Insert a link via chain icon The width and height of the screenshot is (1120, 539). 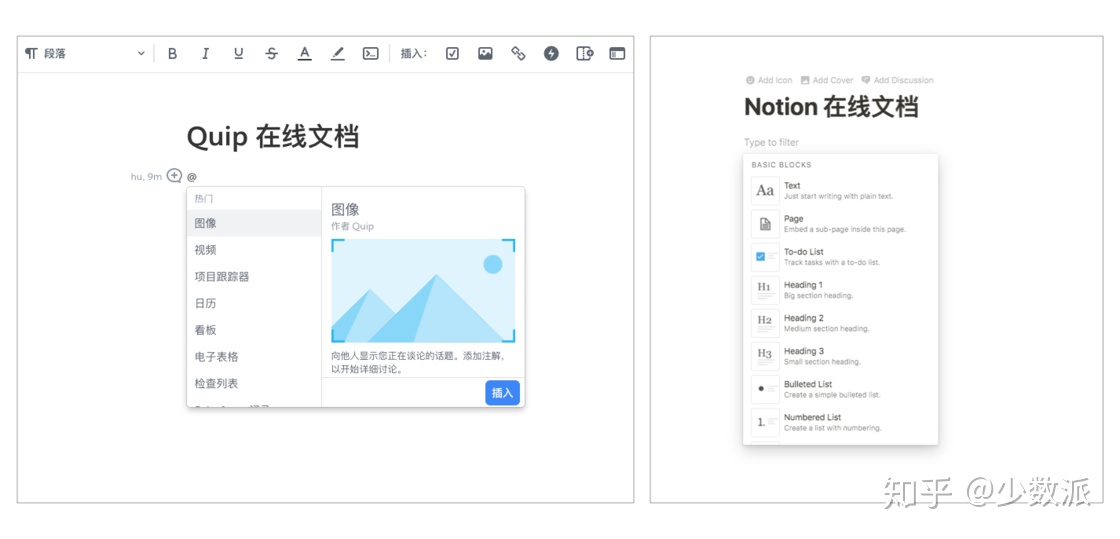[519, 54]
